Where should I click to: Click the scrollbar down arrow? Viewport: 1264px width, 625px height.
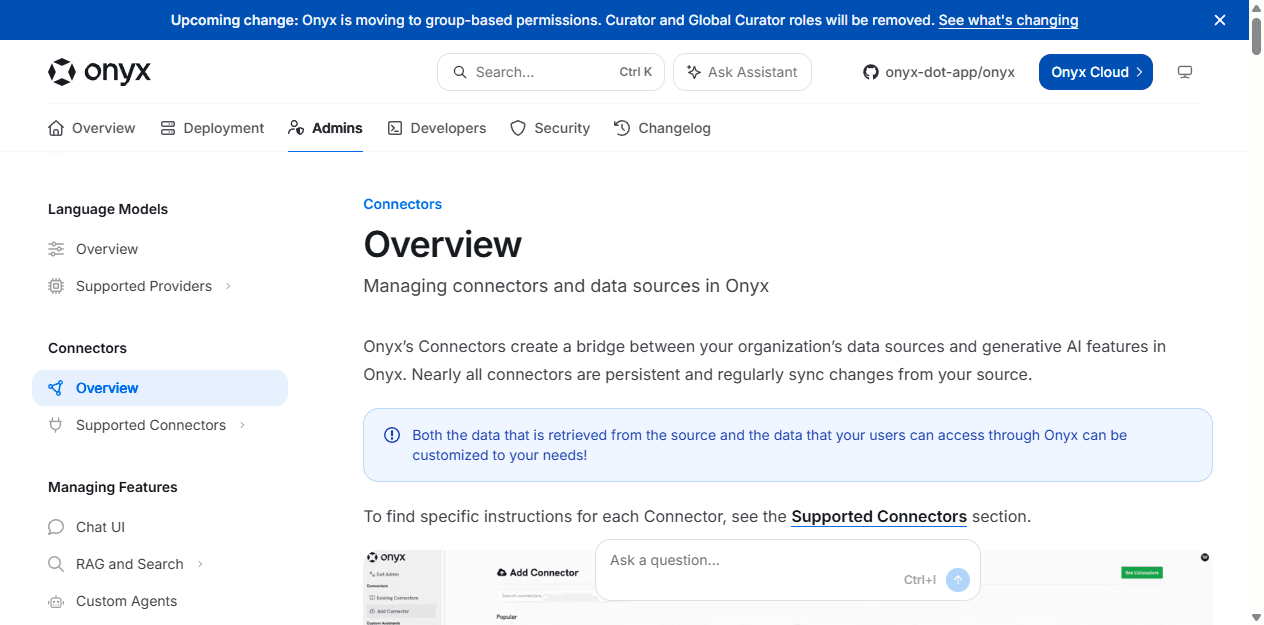1256,617
